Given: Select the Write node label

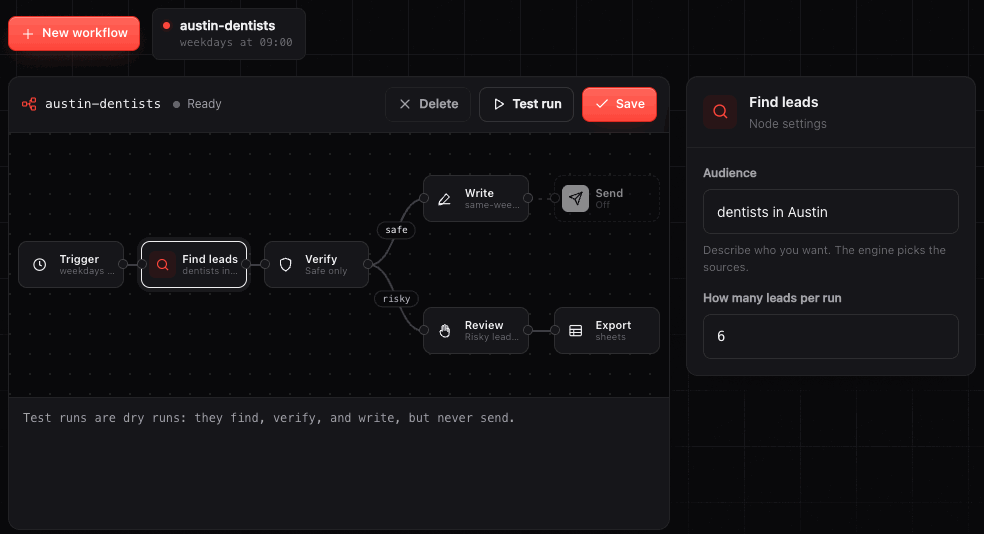Looking at the screenshot, I should (479, 193).
